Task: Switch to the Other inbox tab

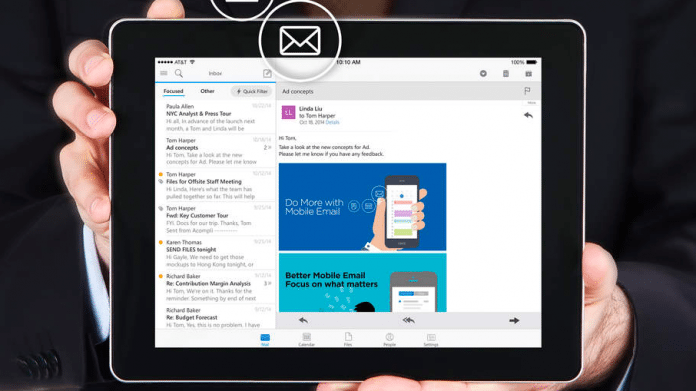Action: click(x=207, y=91)
